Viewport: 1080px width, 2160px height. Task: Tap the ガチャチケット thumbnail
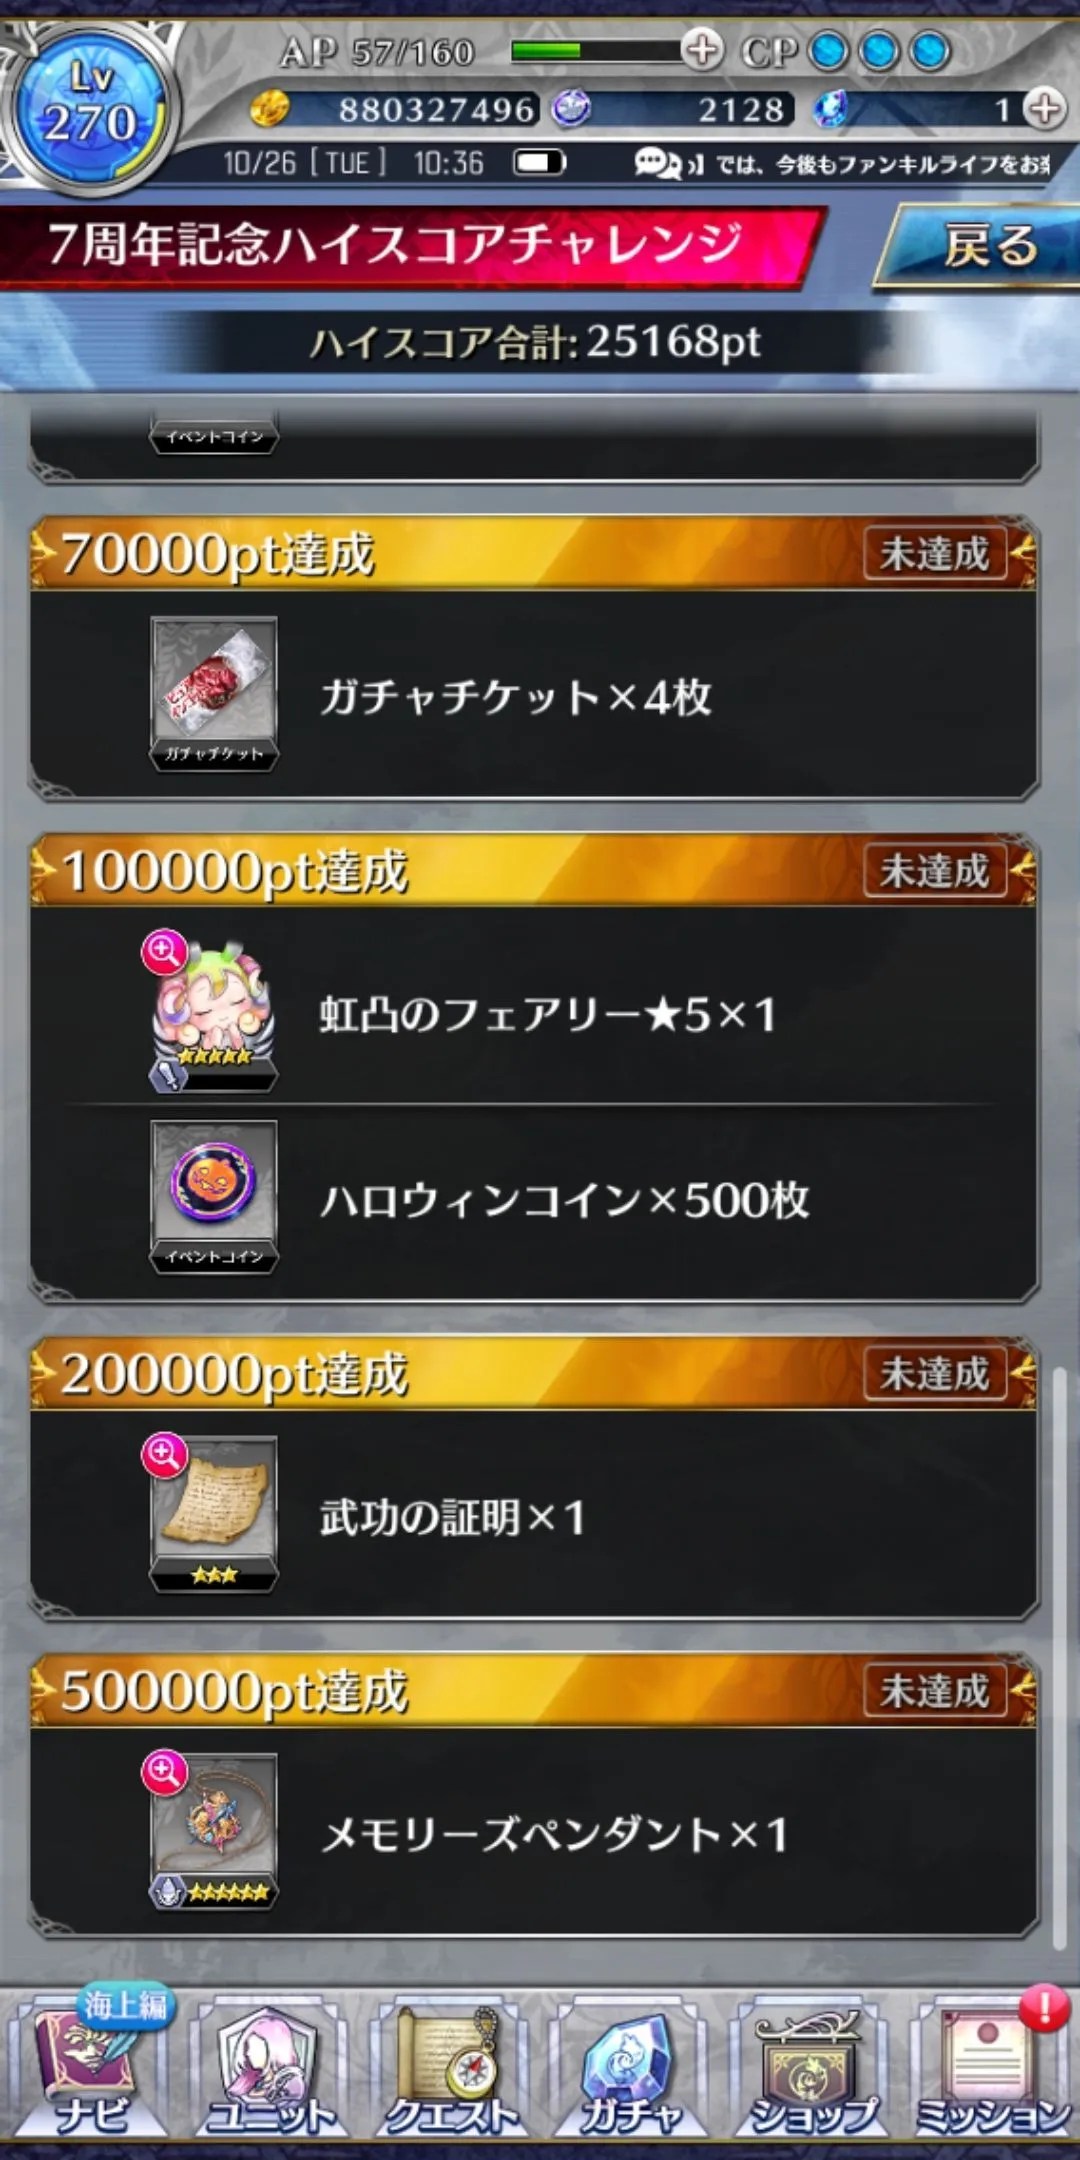pos(214,693)
